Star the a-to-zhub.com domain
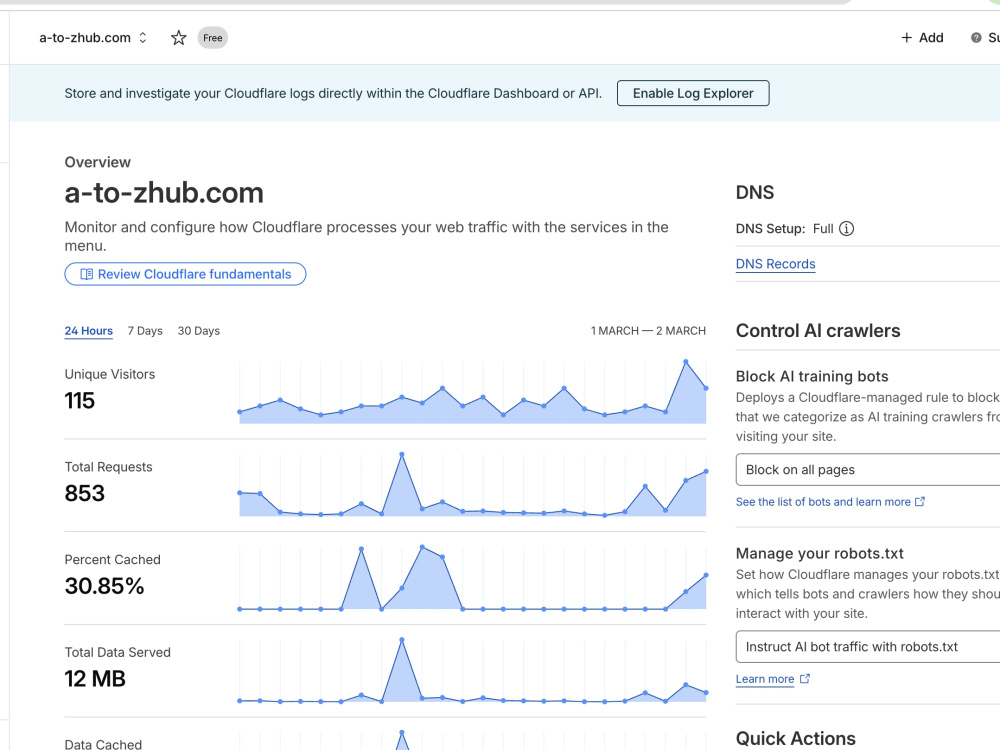The image size is (1000, 750). (x=179, y=38)
